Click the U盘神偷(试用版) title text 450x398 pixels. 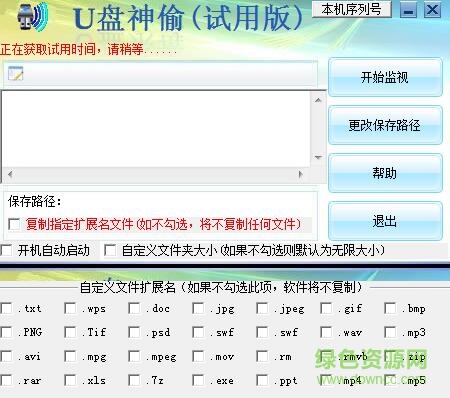(188, 17)
